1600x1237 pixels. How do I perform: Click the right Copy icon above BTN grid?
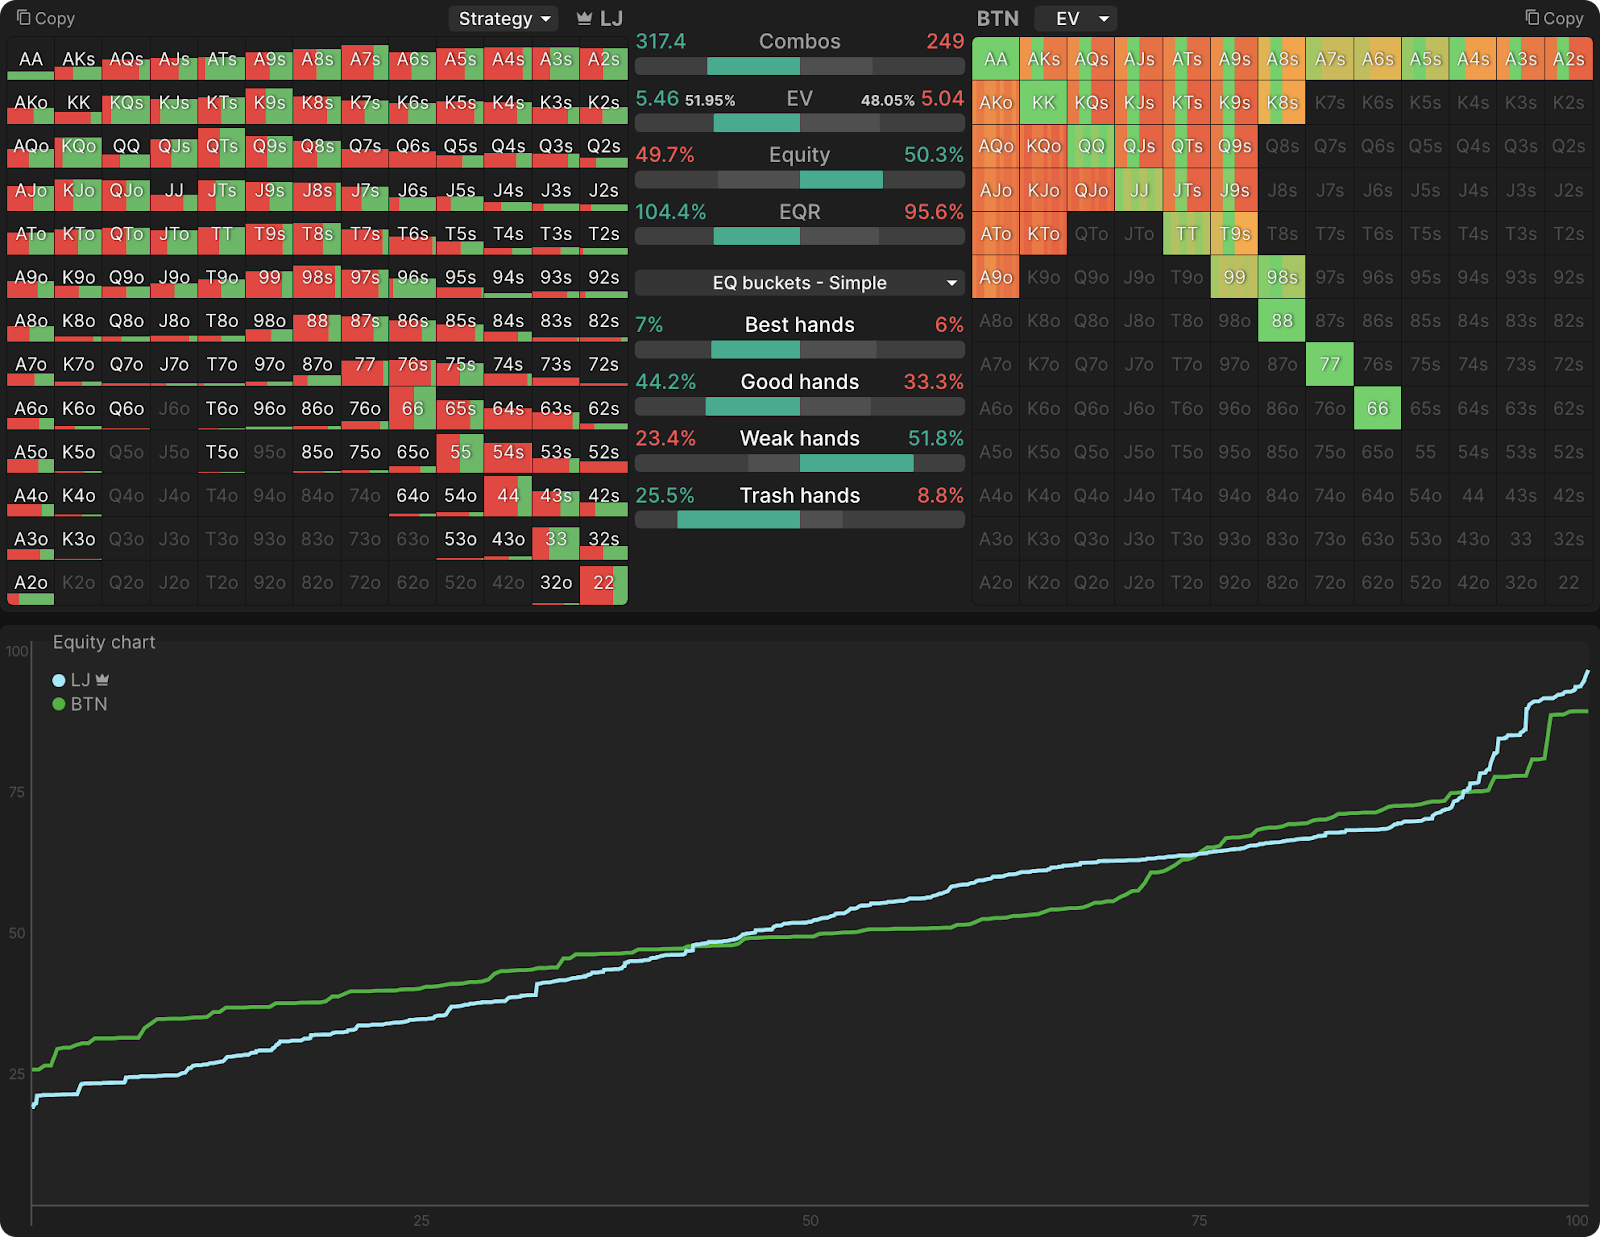pos(1532,18)
